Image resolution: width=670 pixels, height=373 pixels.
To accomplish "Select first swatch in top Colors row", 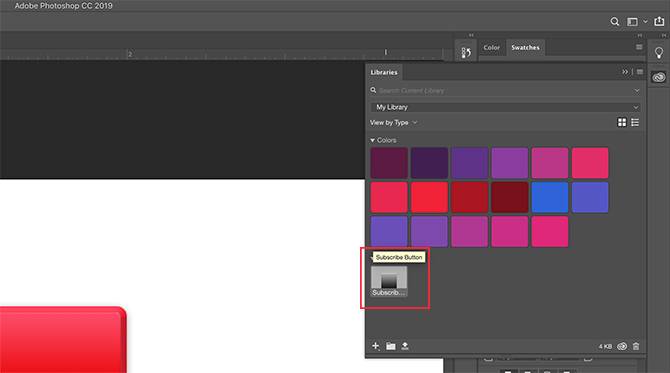I will [389, 163].
